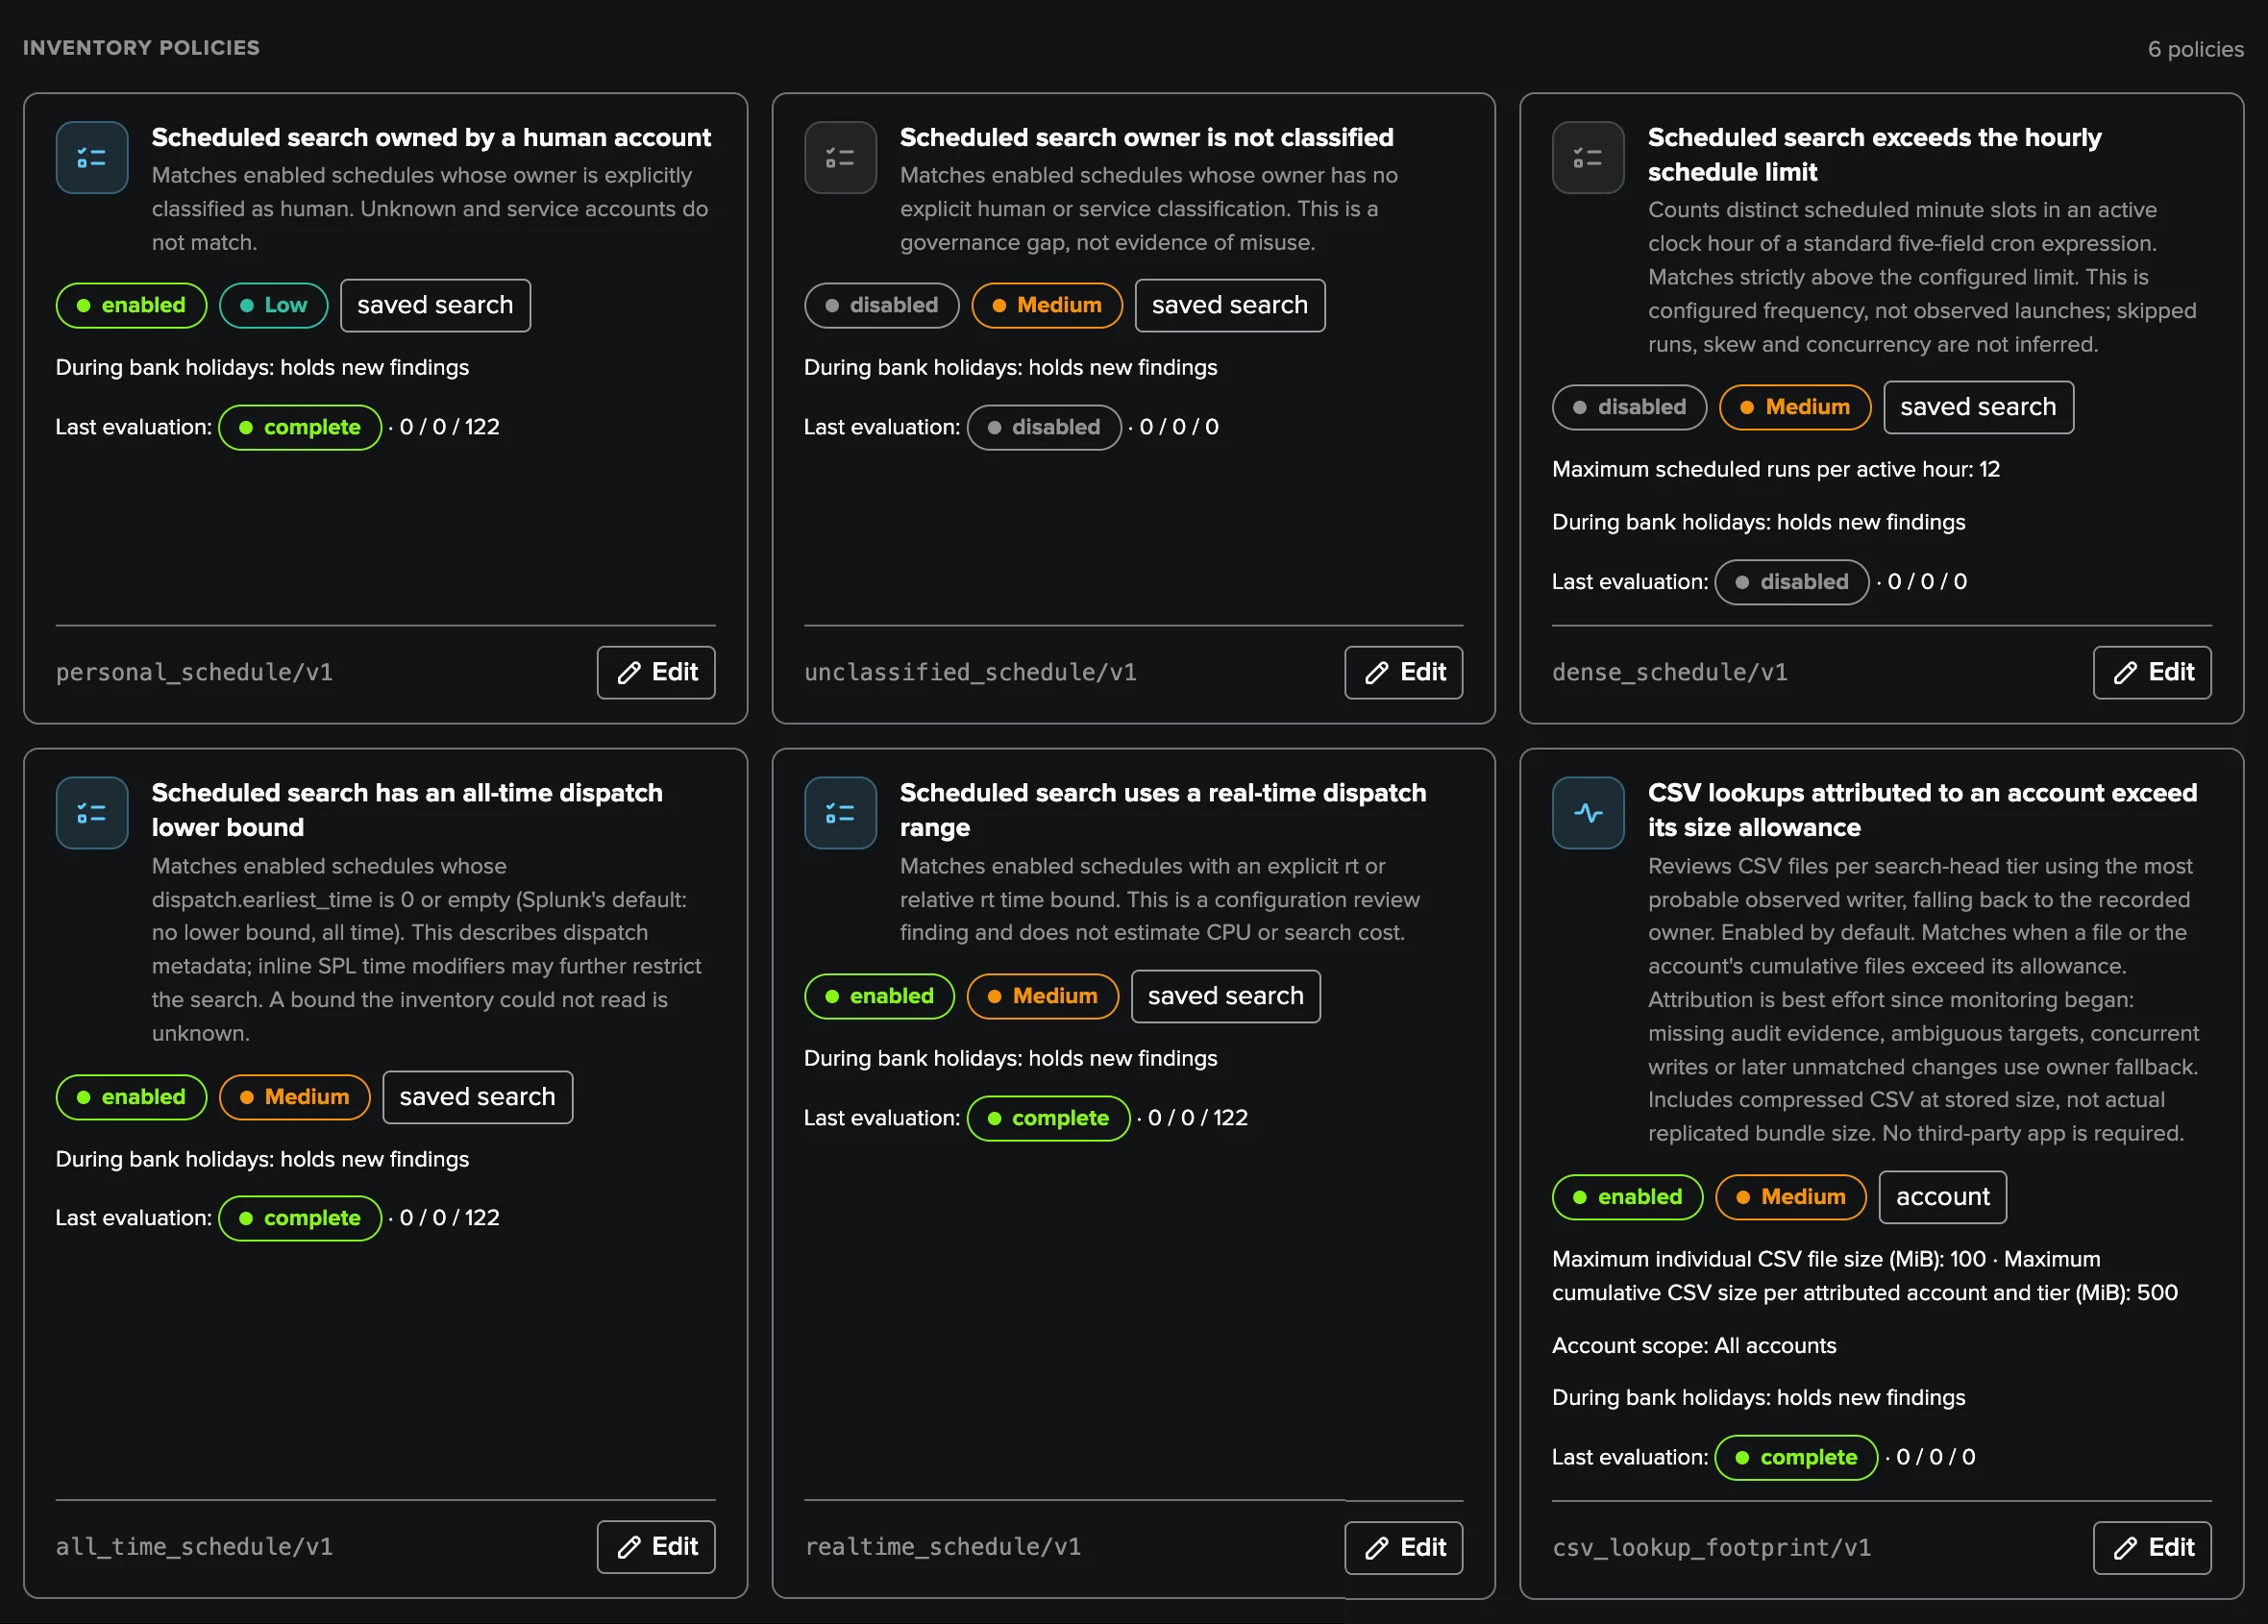Open Edit for dense_schedule/v1
2268x1624 pixels.
click(2152, 672)
